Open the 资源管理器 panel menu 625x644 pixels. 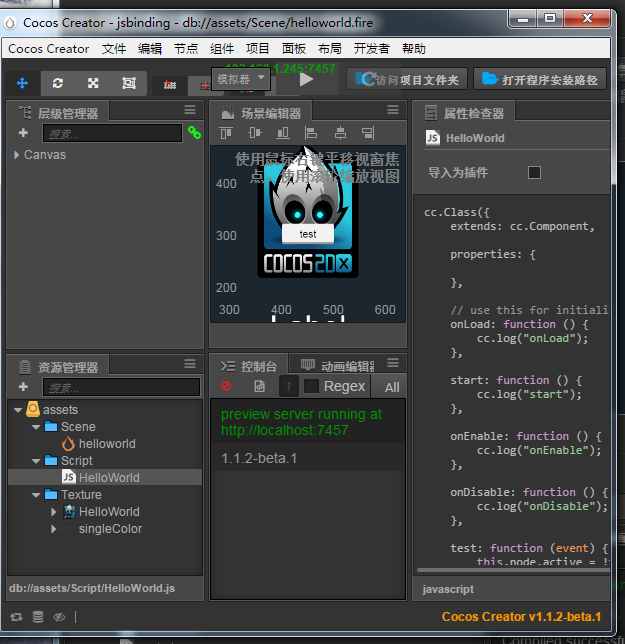click(x=190, y=364)
